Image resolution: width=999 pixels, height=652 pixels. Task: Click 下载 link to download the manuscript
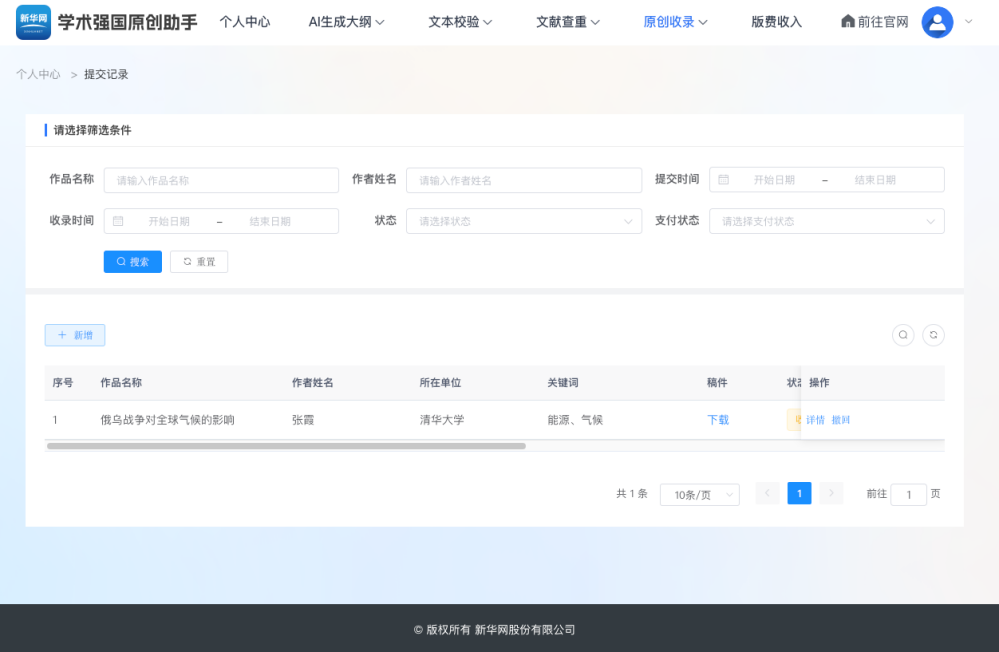(x=718, y=420)
